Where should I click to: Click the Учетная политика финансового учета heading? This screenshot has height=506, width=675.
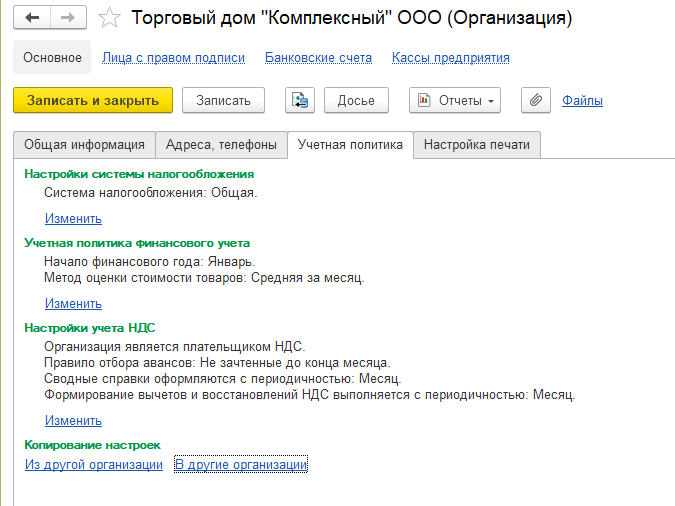(x=137, y=243)
